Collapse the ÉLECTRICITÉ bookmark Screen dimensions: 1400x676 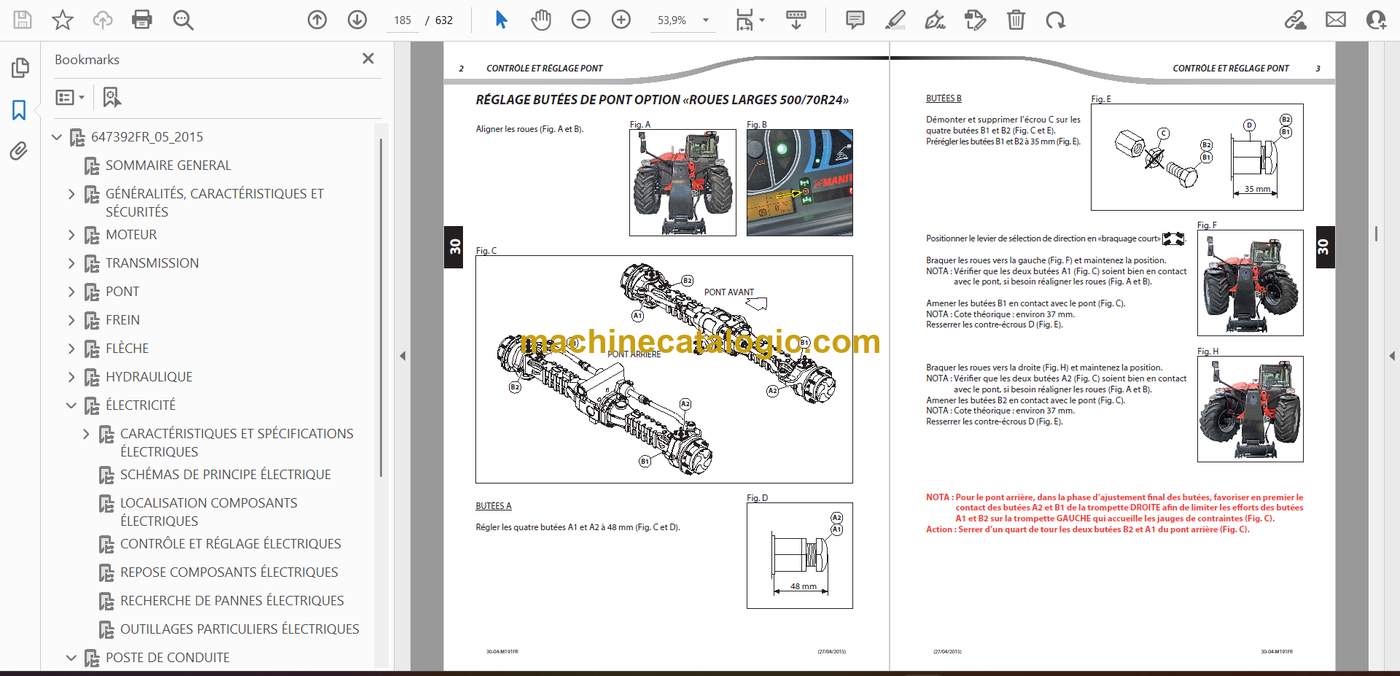tap(71, 405)
